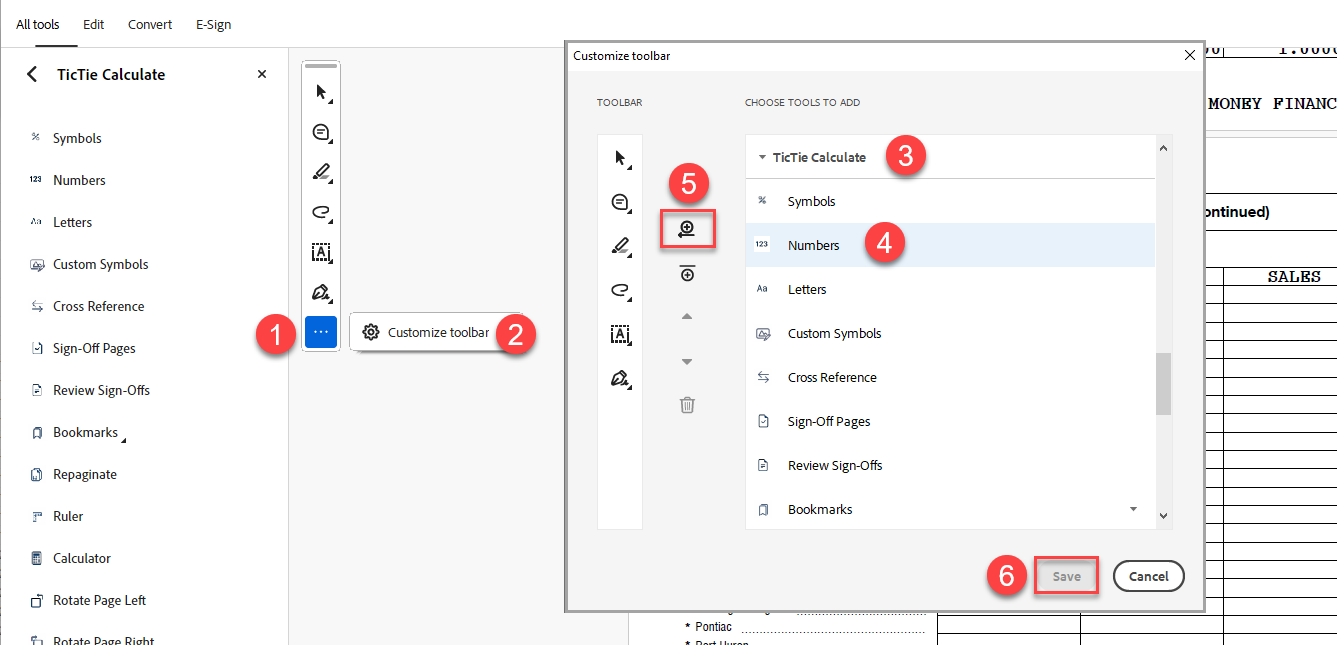1337x645 pixels.
Task: Pick highlighter tool in floating quick toolbar
Action: point(321,172)
